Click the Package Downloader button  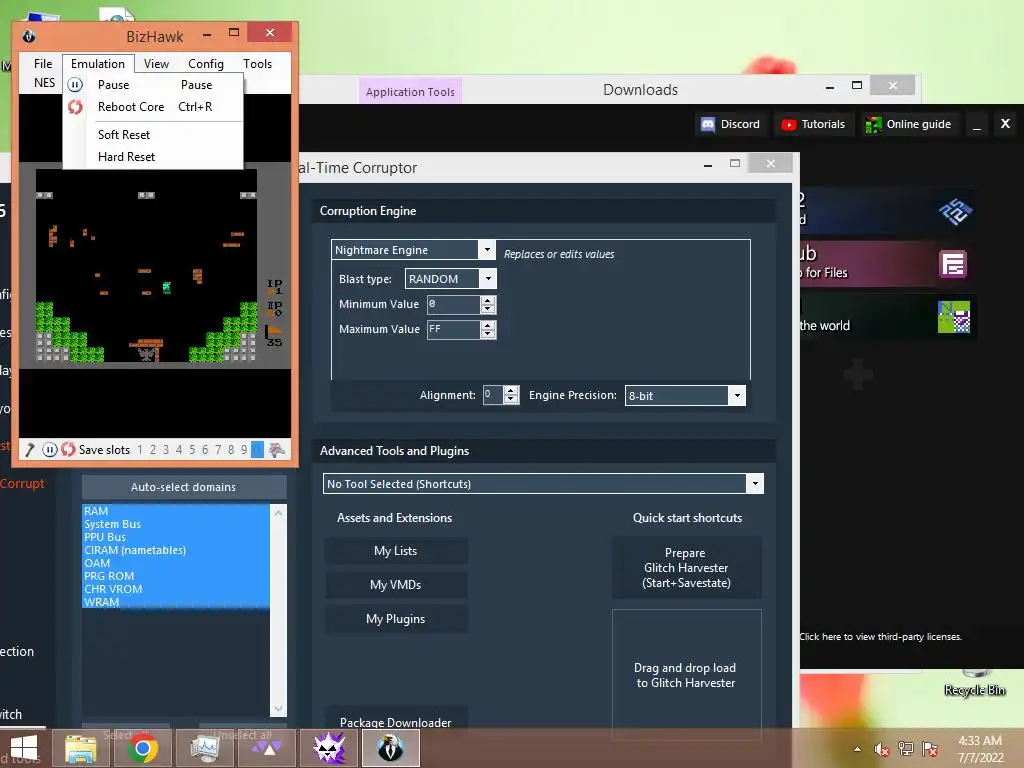(x=396, y=720)
